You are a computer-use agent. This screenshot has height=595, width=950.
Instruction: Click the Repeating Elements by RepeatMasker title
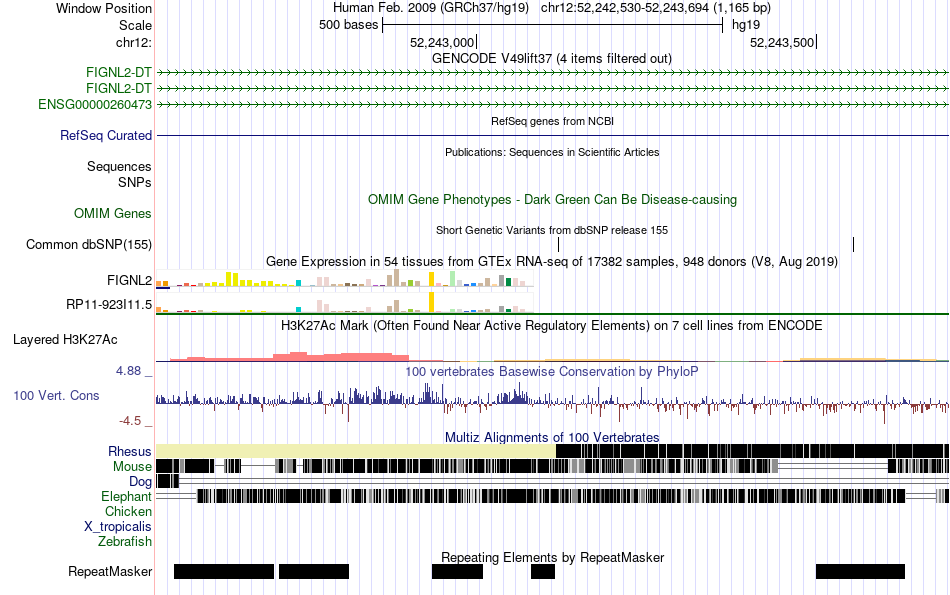click(552, 557)
